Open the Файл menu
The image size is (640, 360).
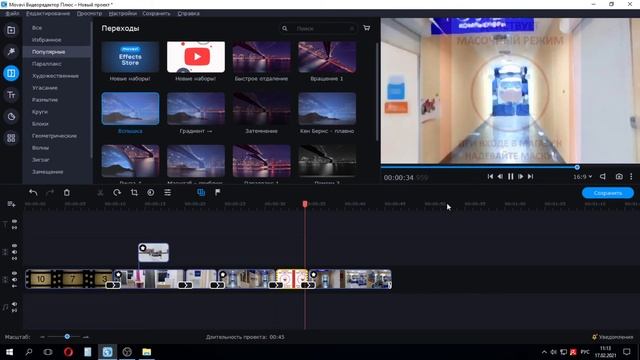(x=12, y=13)
